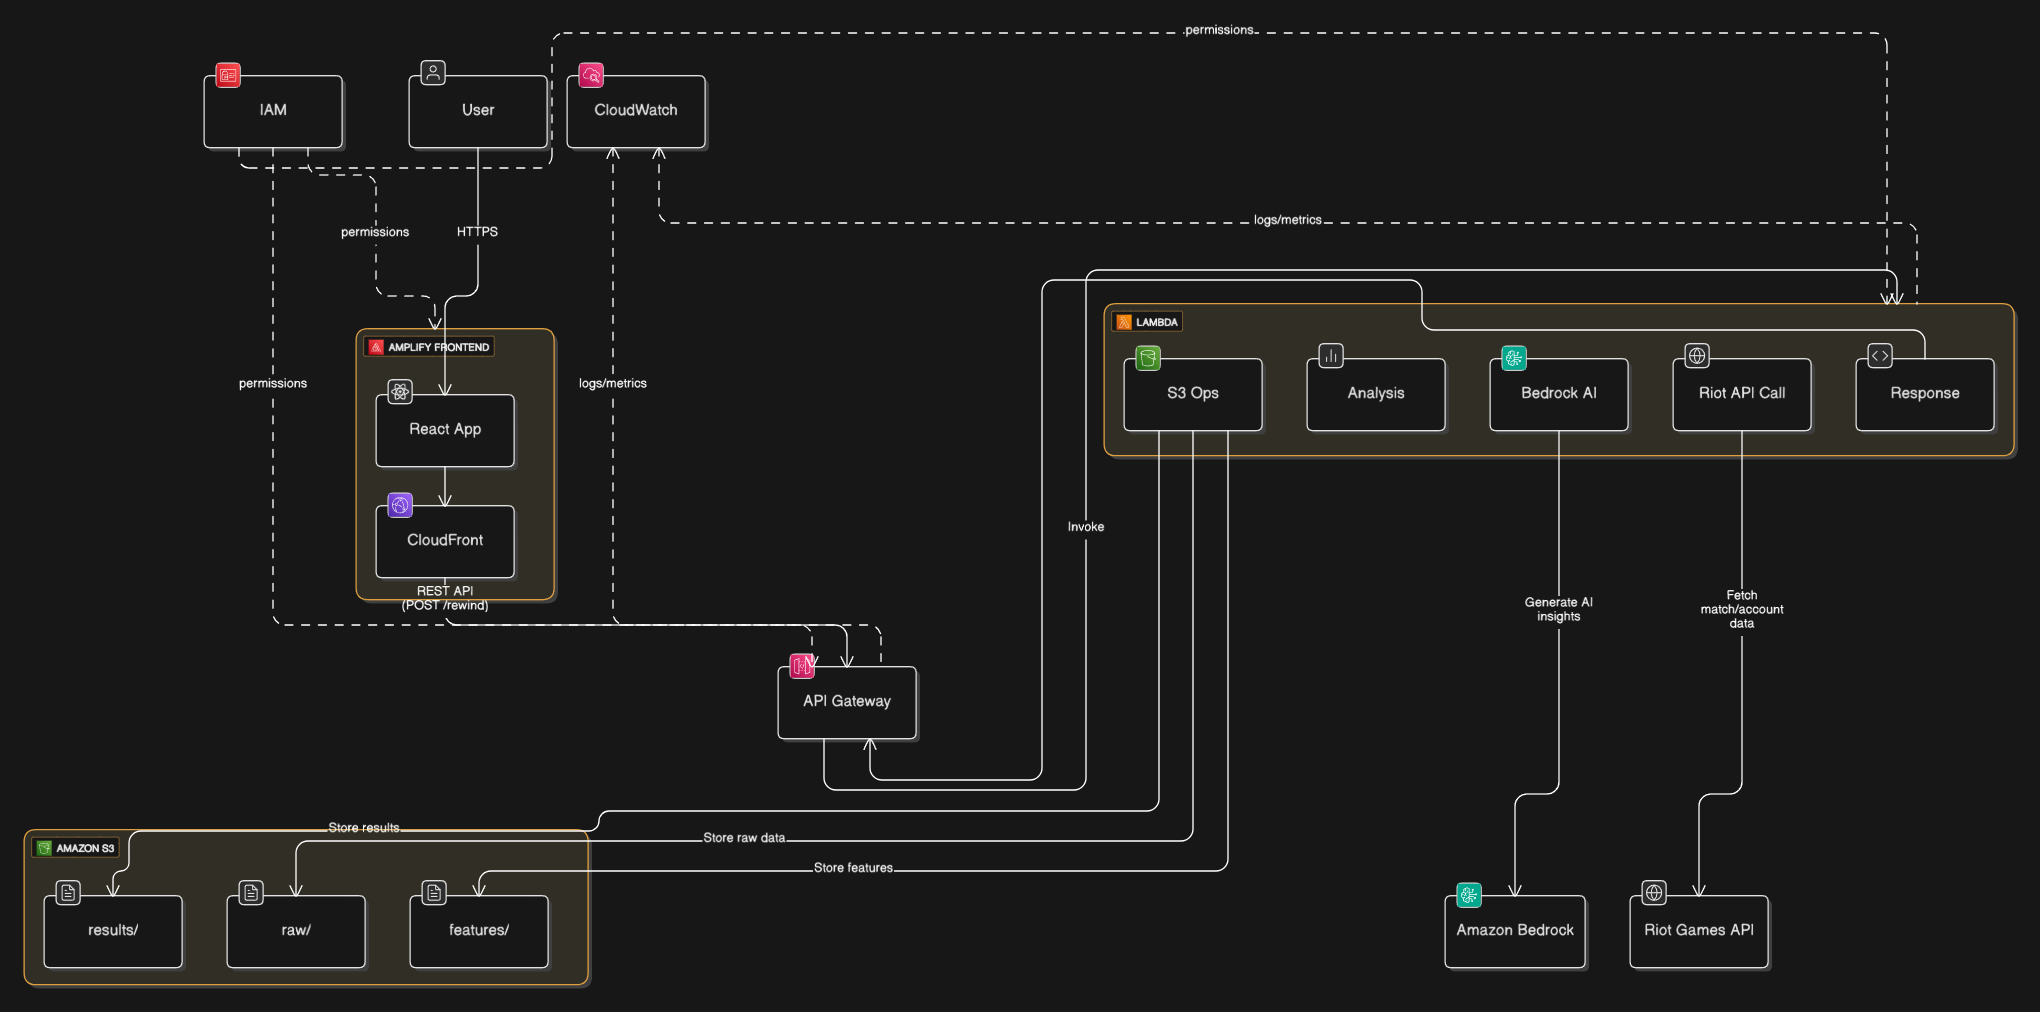Click the Riot Games API globe icon
This screenshot has height=1012, width=2040.
[1654, 893]
